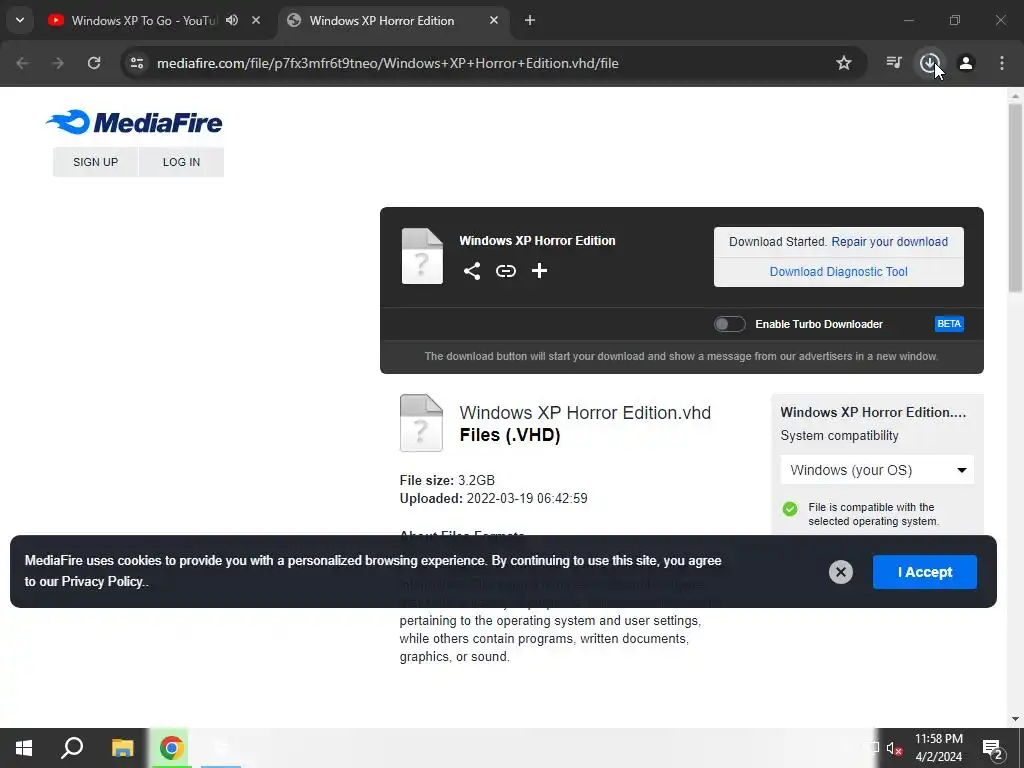Open Chrome downloads icon in toolbar

pos(929,63)
